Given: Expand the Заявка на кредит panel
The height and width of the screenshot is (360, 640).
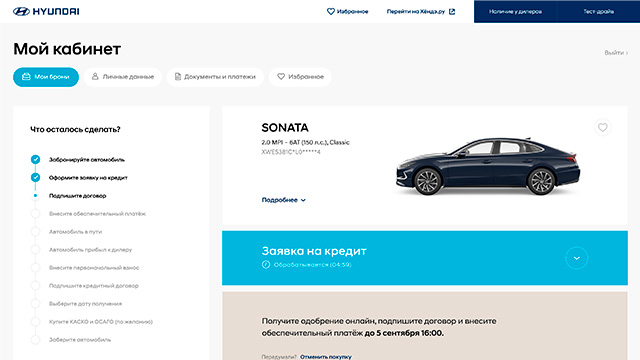Looking at the screenshot, I should pos(576,258).
